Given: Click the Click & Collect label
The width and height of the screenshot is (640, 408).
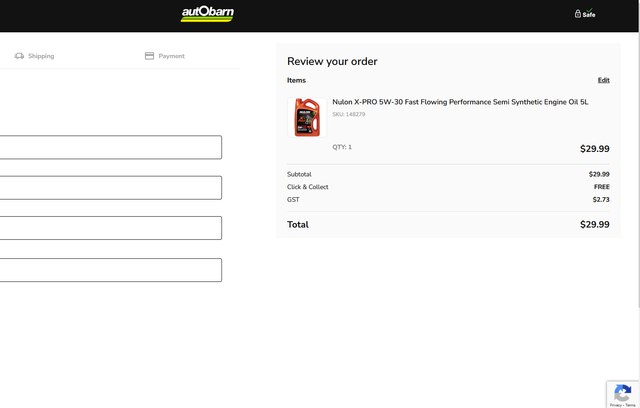Looking at the screenshot, I should tap(307, 187).
